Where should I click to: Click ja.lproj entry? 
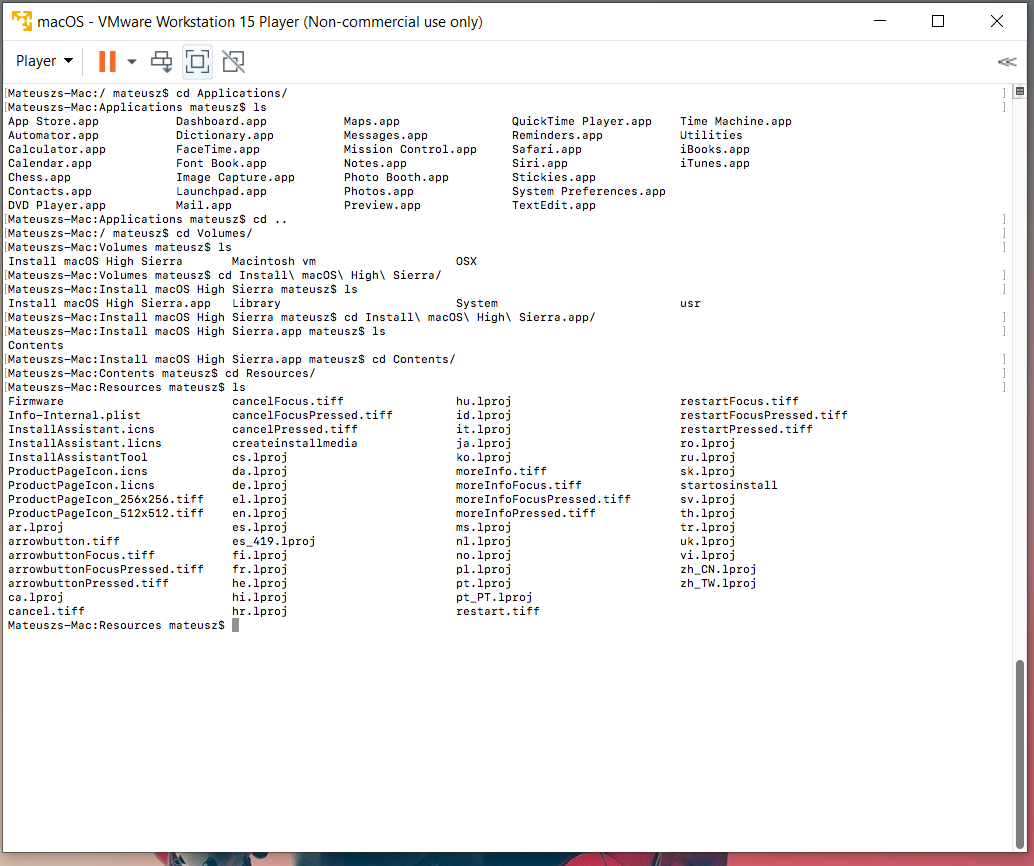483,443
